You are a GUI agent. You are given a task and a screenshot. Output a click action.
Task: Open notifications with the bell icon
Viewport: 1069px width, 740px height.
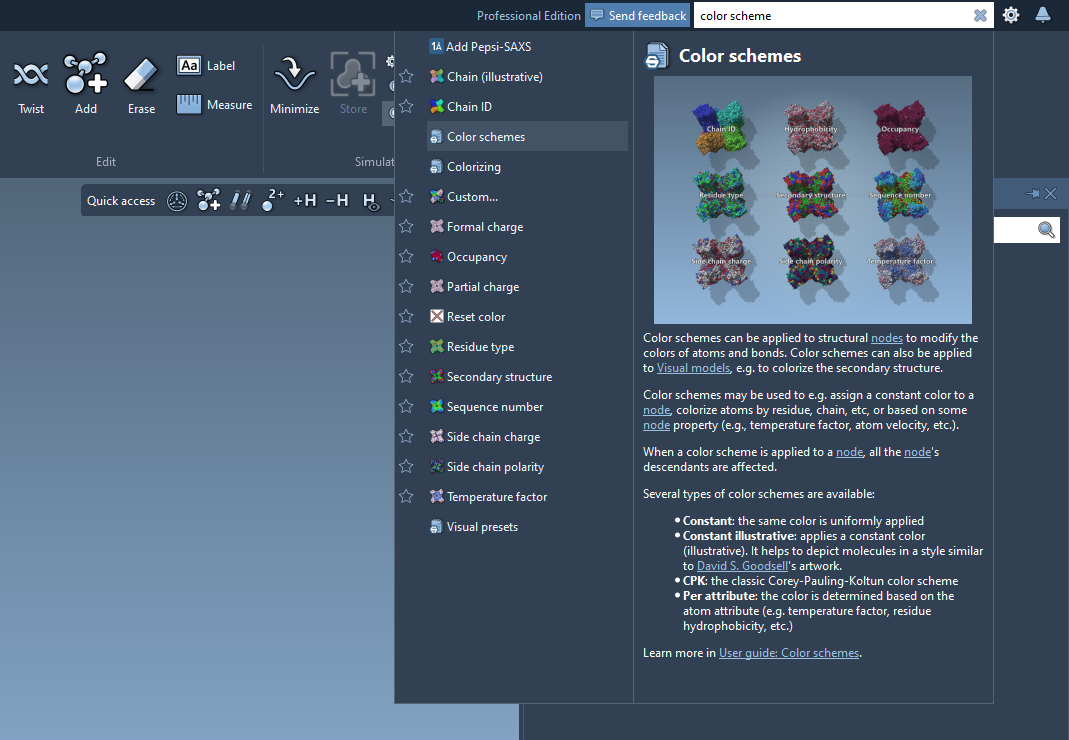(x=1043, y=15)
